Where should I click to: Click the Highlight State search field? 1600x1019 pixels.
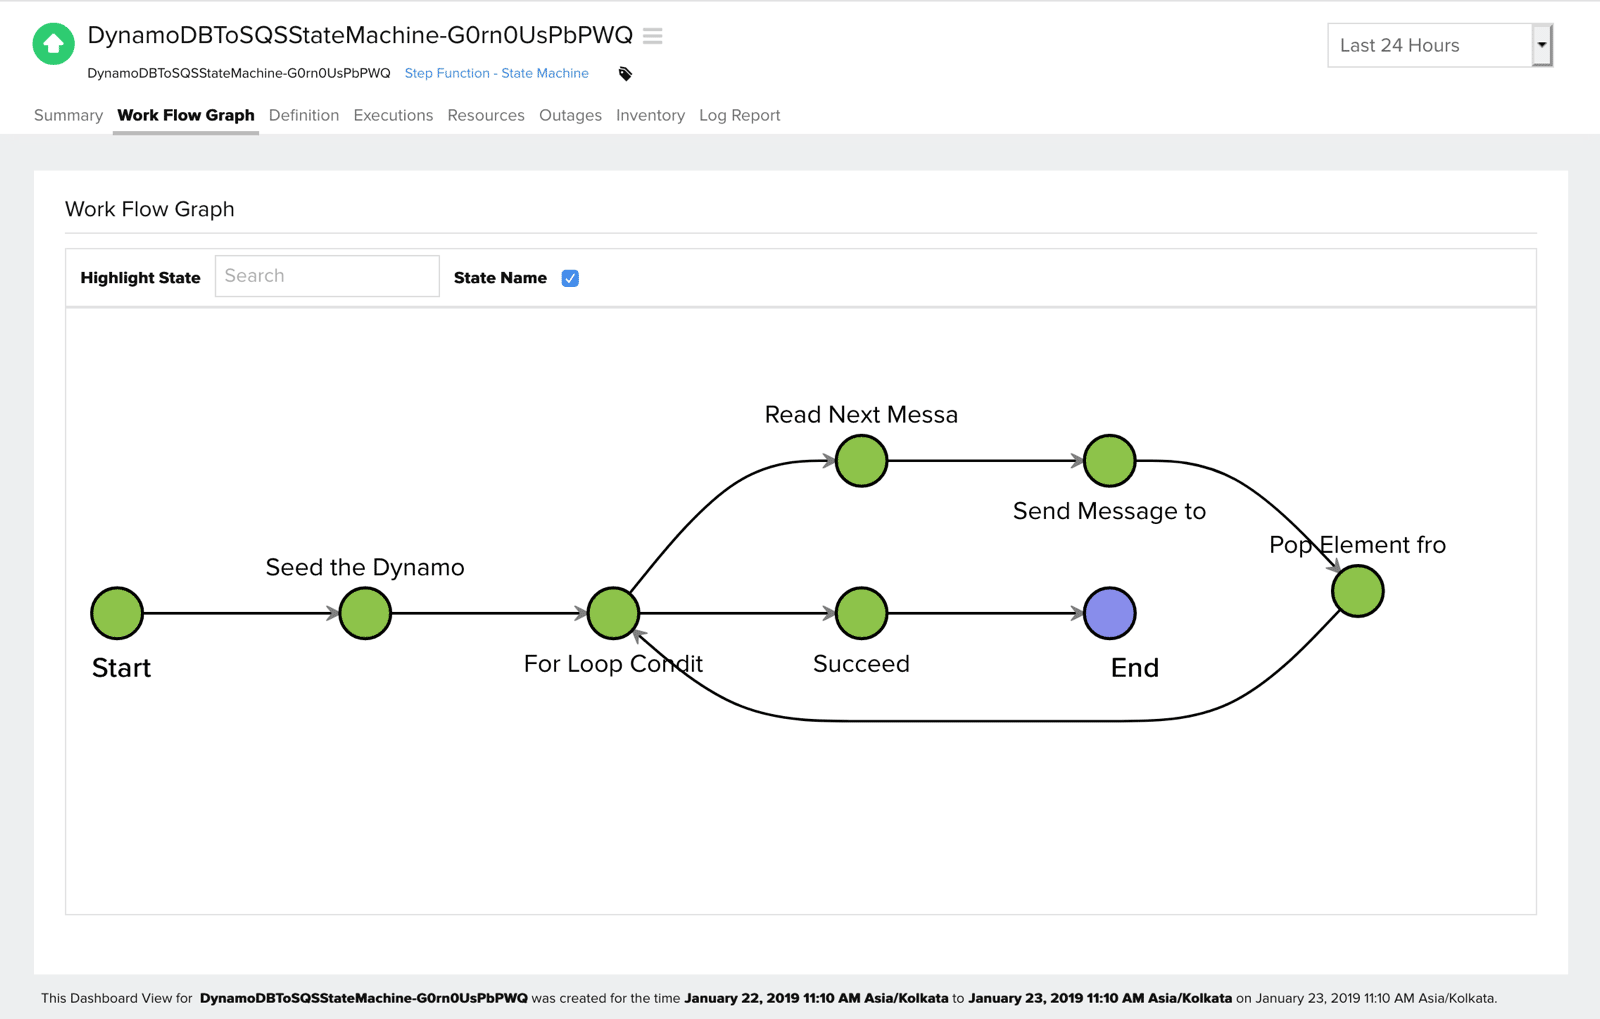point(327,275)
